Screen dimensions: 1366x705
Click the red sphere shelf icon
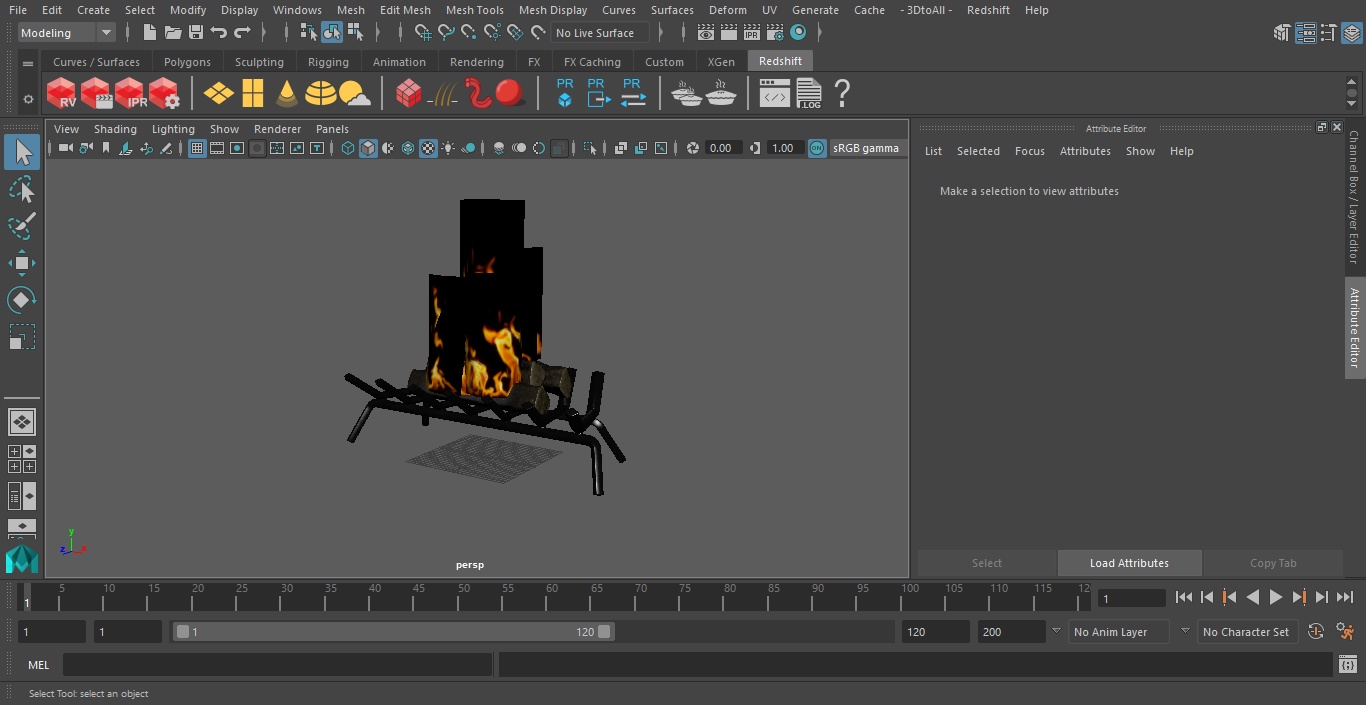[510, 94]
